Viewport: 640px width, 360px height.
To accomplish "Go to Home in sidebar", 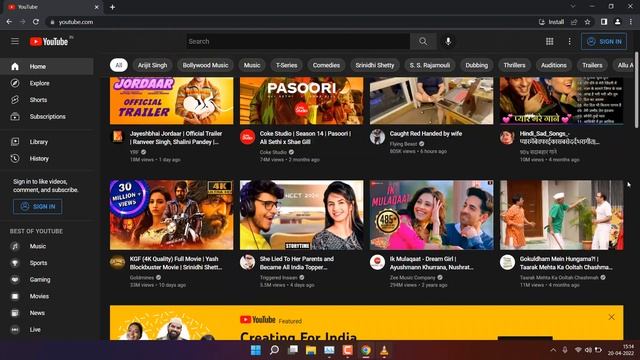I will [x=47, y=67].
